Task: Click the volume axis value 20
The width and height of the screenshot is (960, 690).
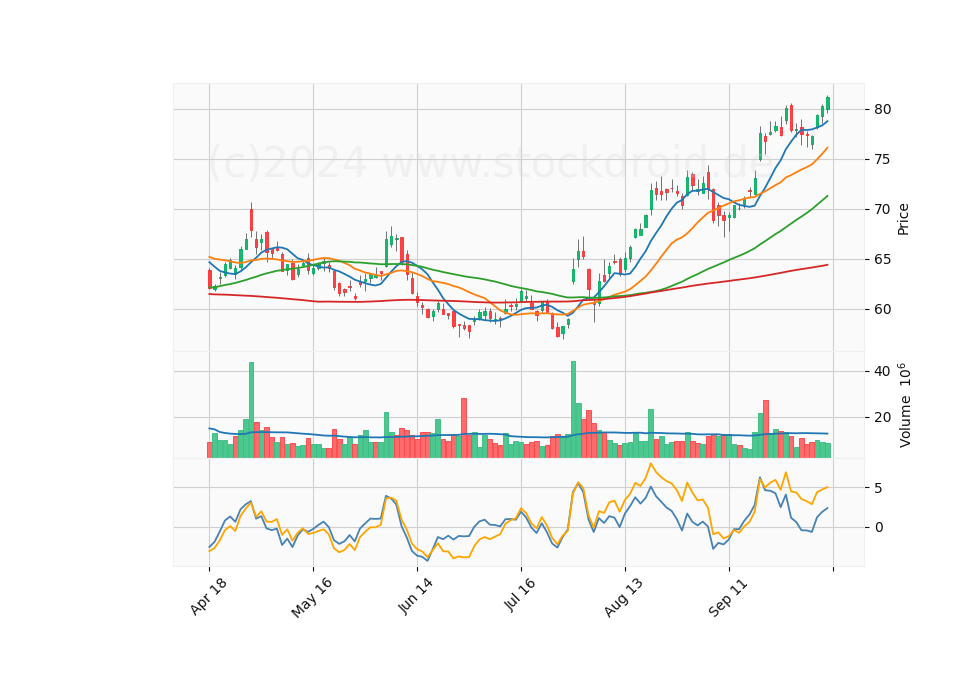Action: click(882, 418)
